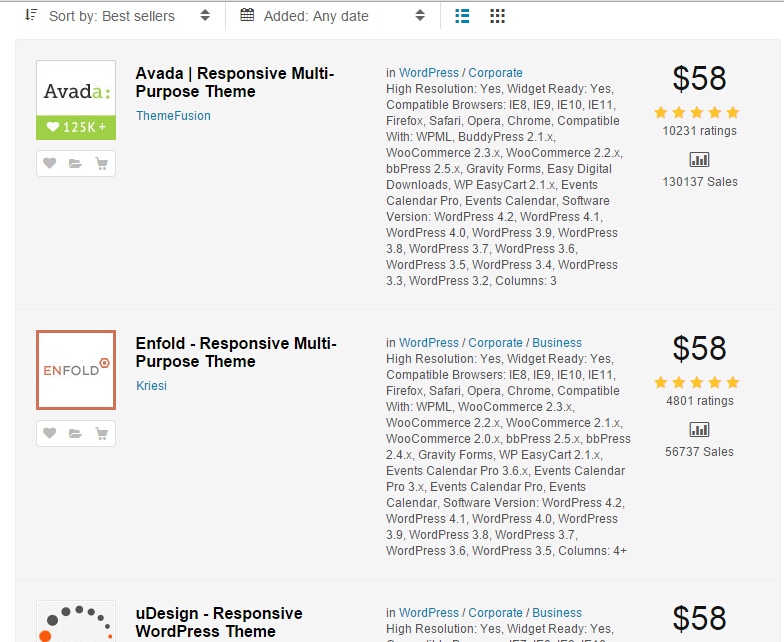Add Avada theme to cart
The width and height of the screenshot is (784, 642).
(x=101, y=164)
